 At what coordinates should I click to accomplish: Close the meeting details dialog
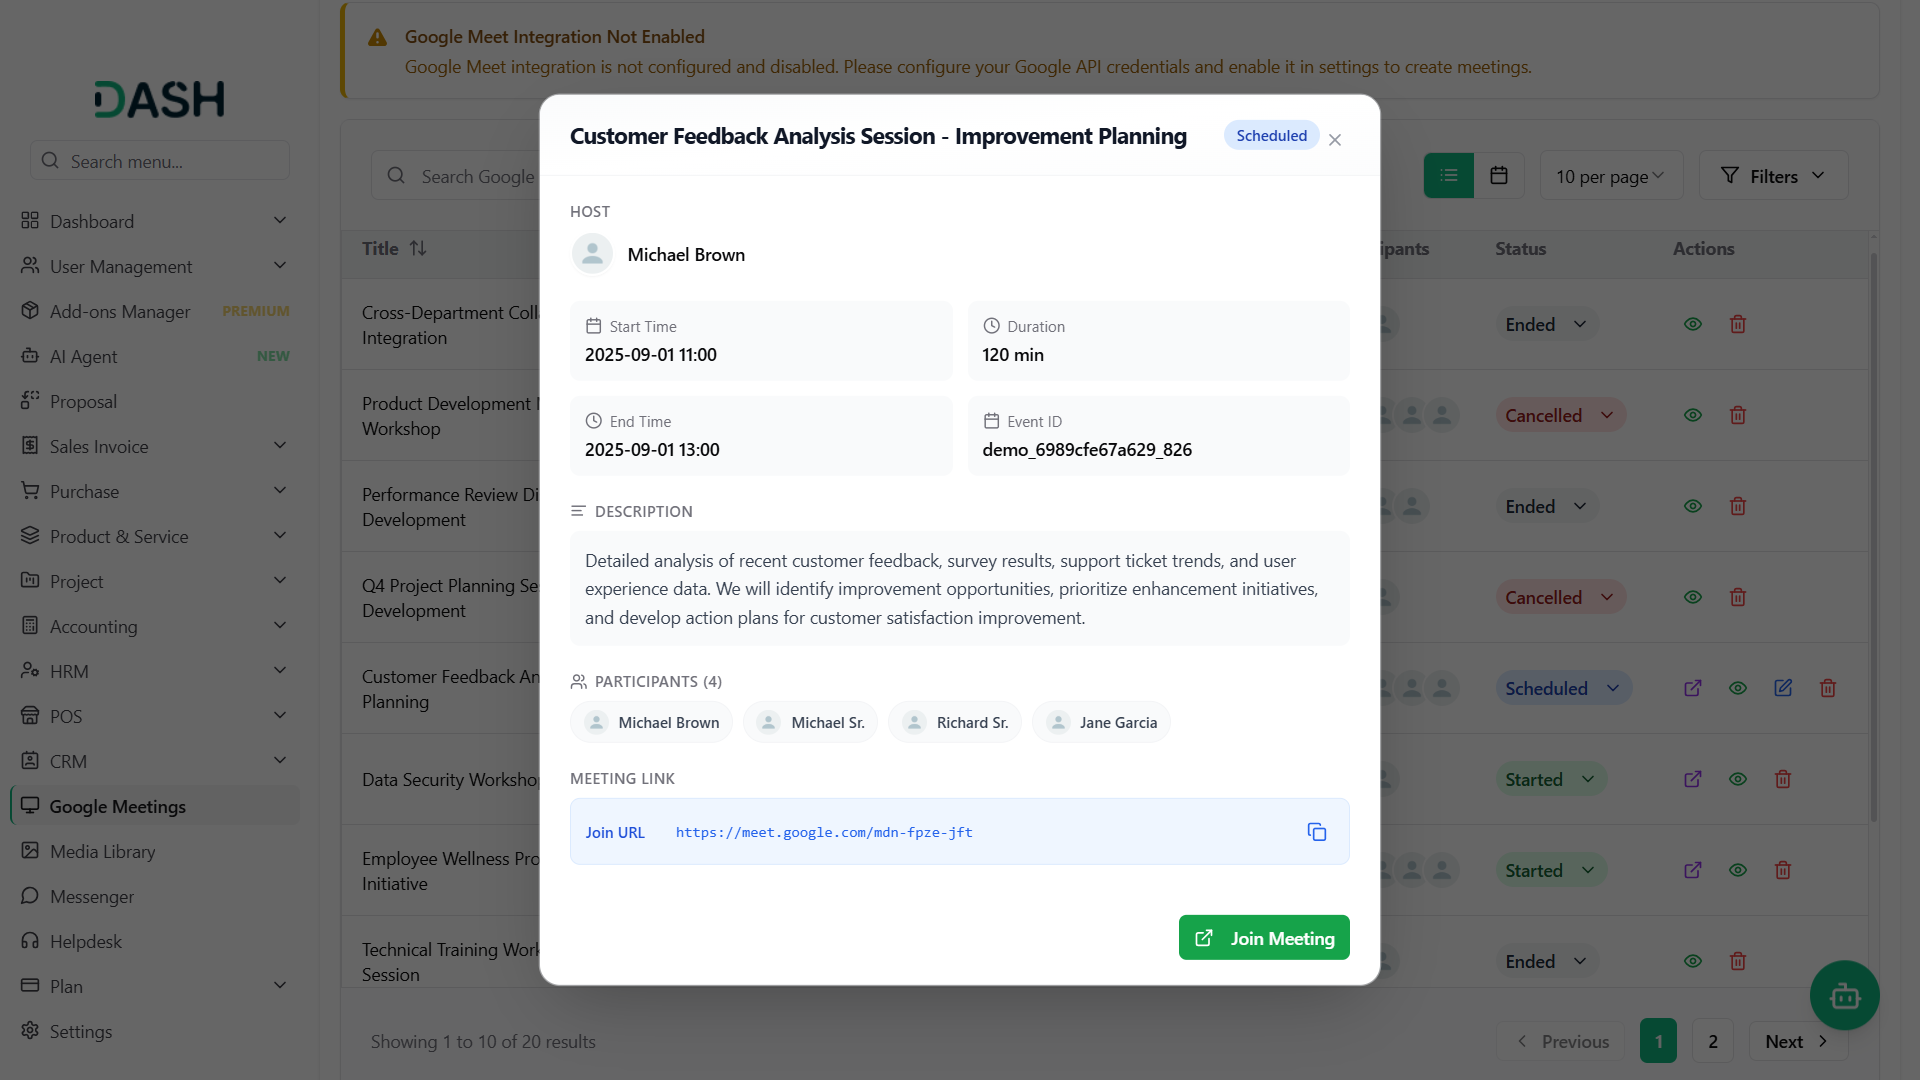1335,140
